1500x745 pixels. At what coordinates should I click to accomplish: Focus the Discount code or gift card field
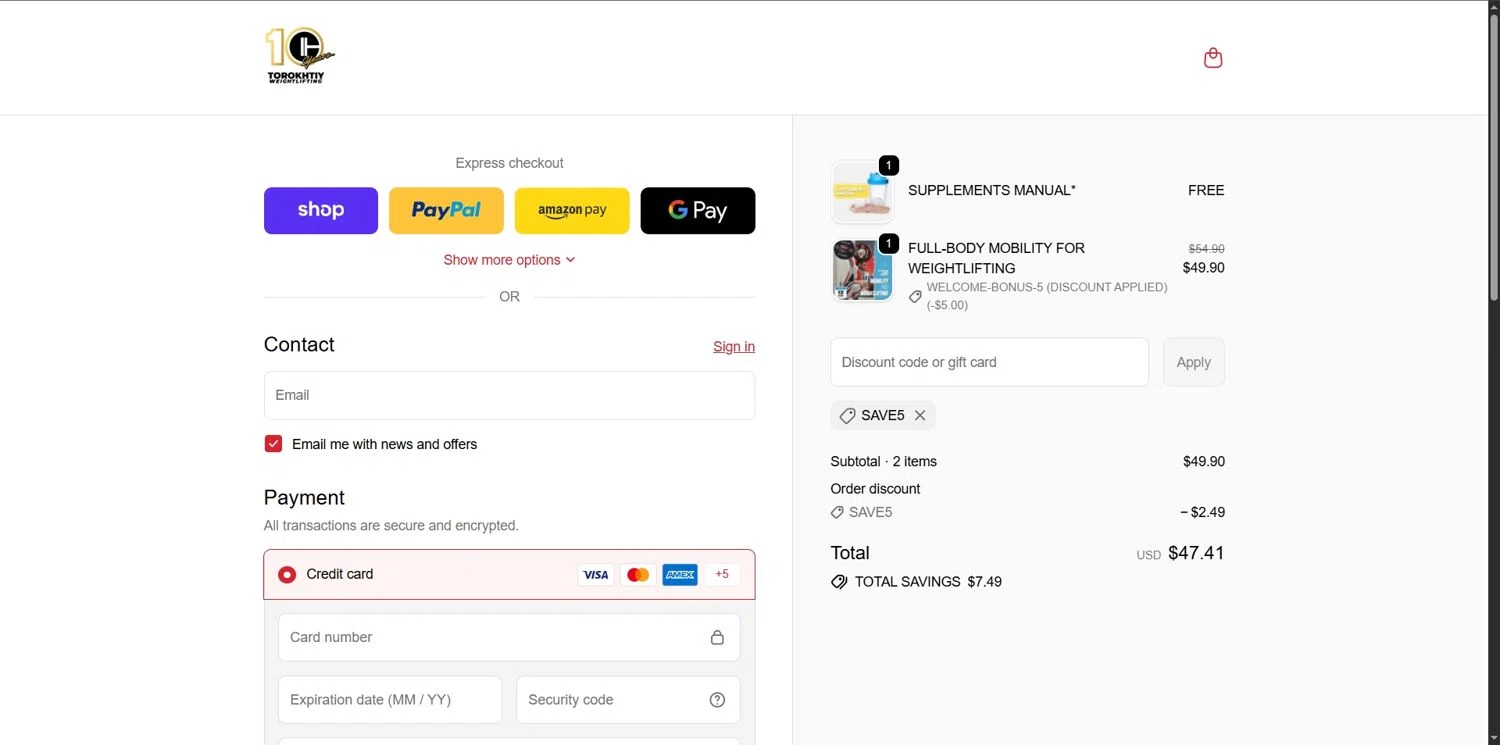989,362
